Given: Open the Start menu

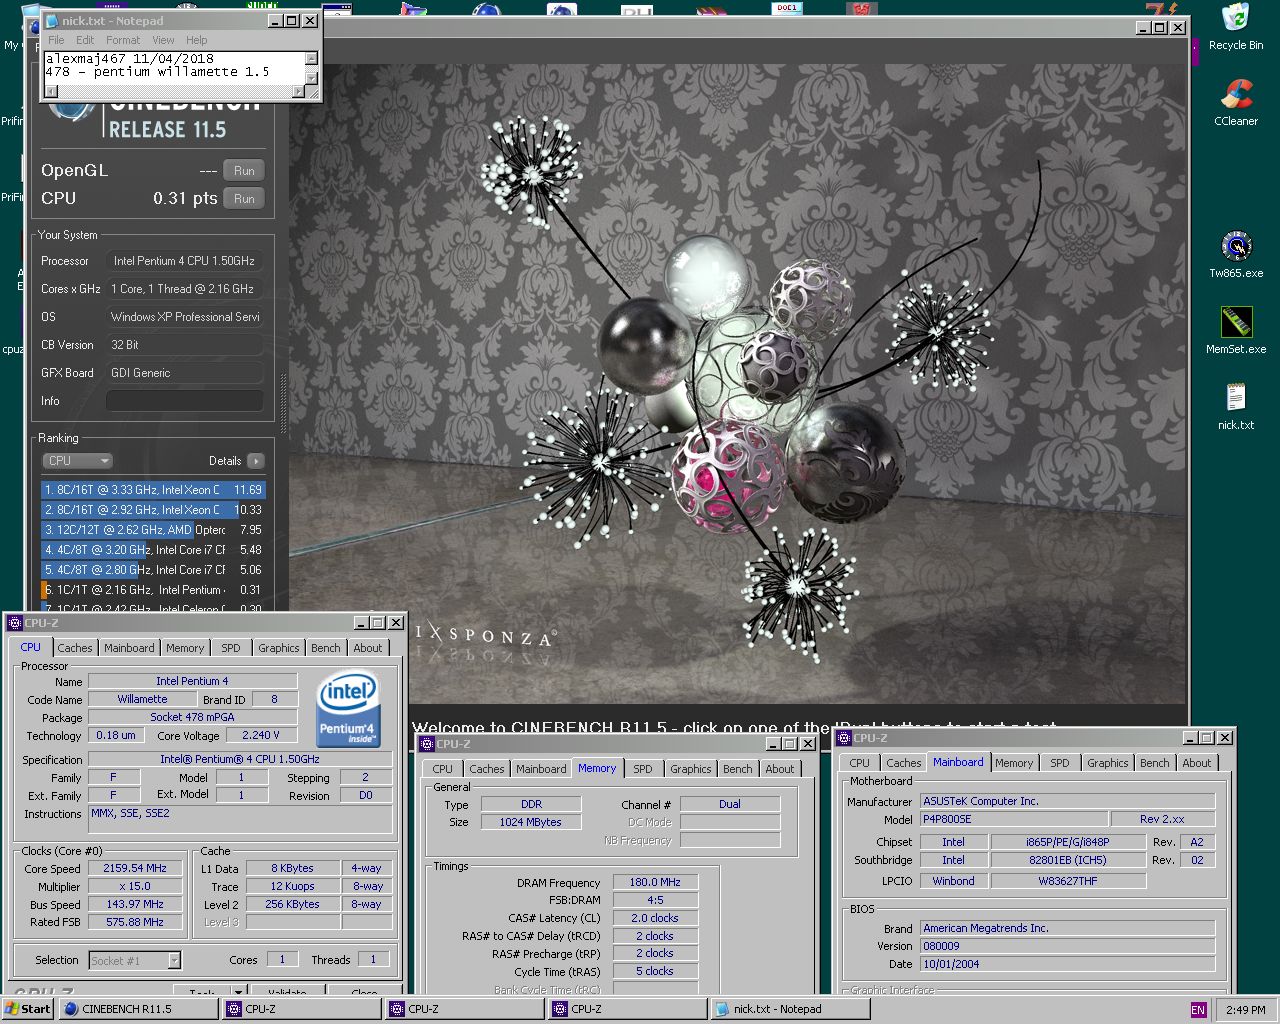Looking at the screenshot, I should click(x=28, y=1009).
